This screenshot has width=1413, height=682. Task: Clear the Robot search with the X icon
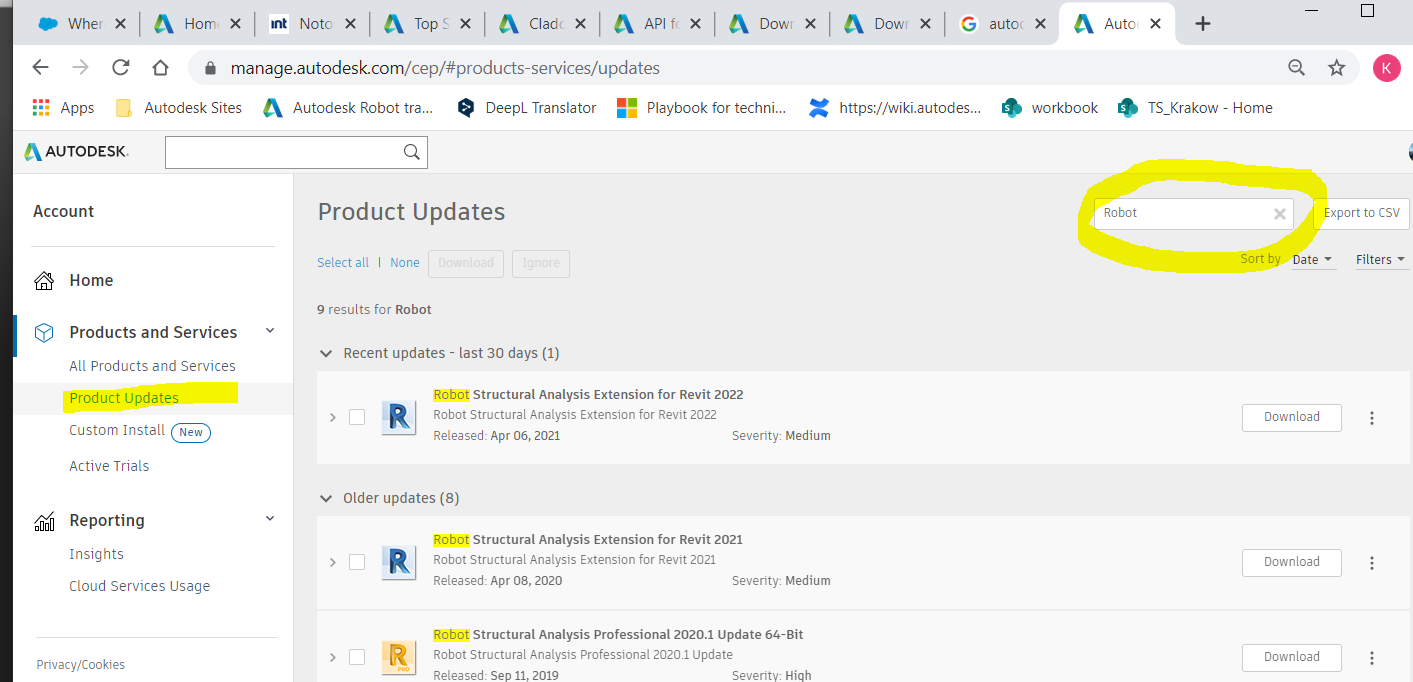[1279, 213]
